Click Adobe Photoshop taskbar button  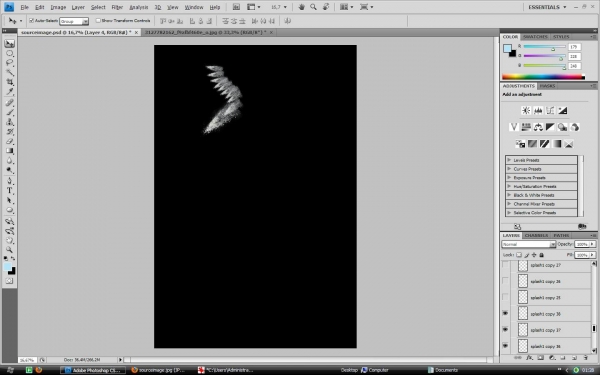click(93, 370)
